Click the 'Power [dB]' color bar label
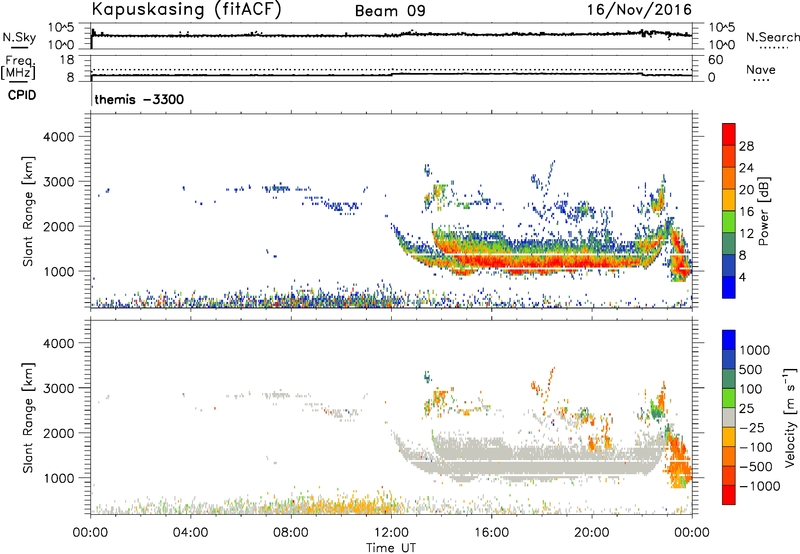 coord(763,211)
